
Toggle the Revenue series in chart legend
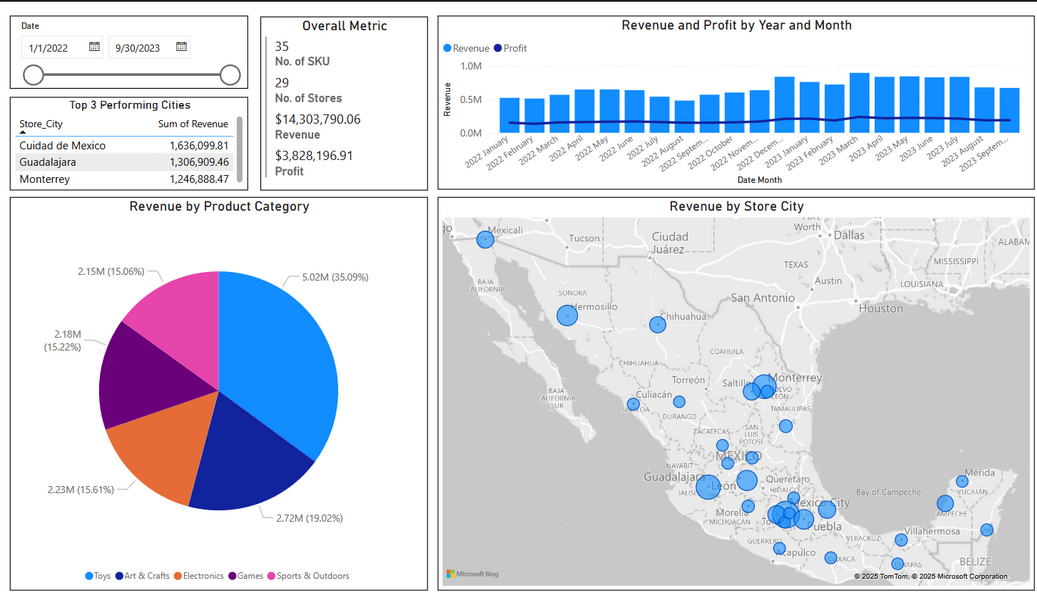466,48
